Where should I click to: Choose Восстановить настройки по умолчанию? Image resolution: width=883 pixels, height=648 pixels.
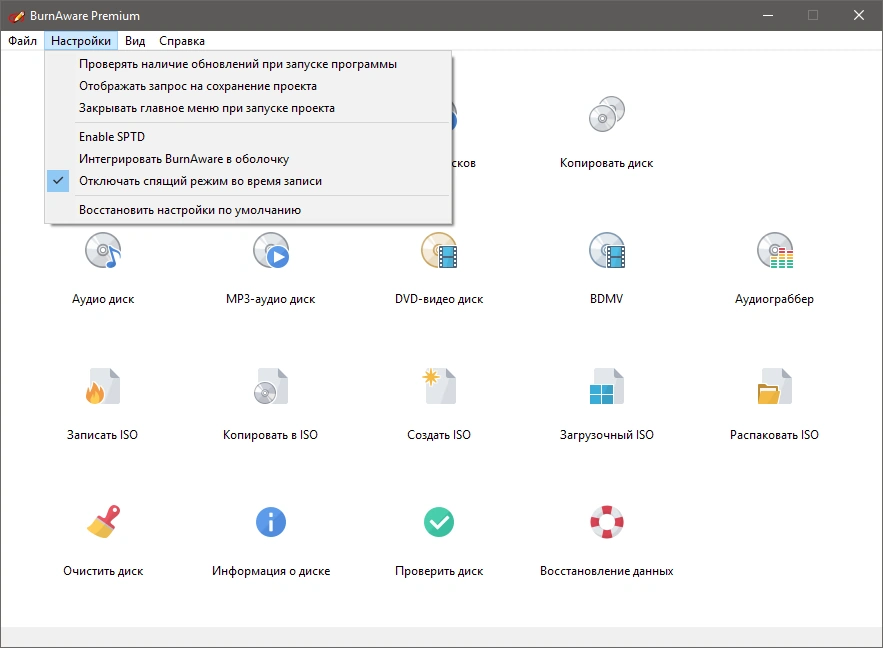point(248,210)
